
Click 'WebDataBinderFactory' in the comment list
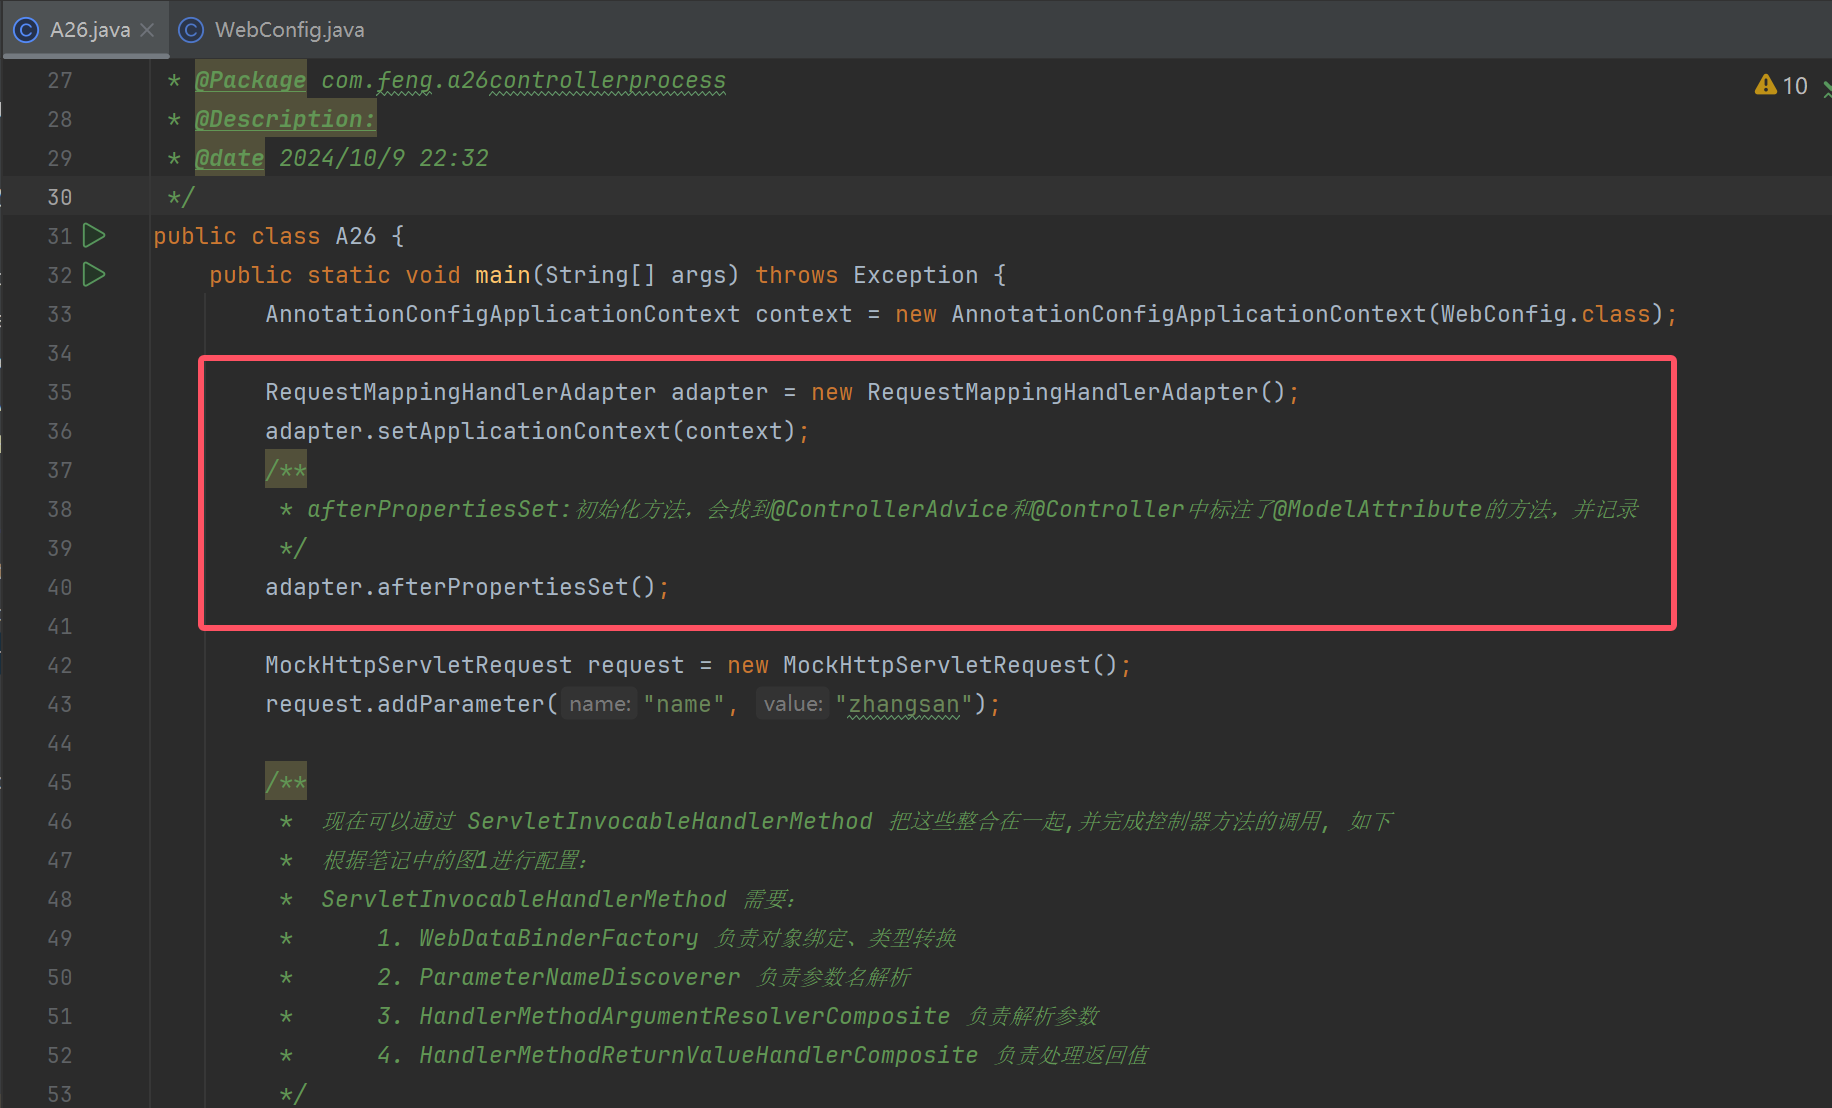[x=558, y=938]
